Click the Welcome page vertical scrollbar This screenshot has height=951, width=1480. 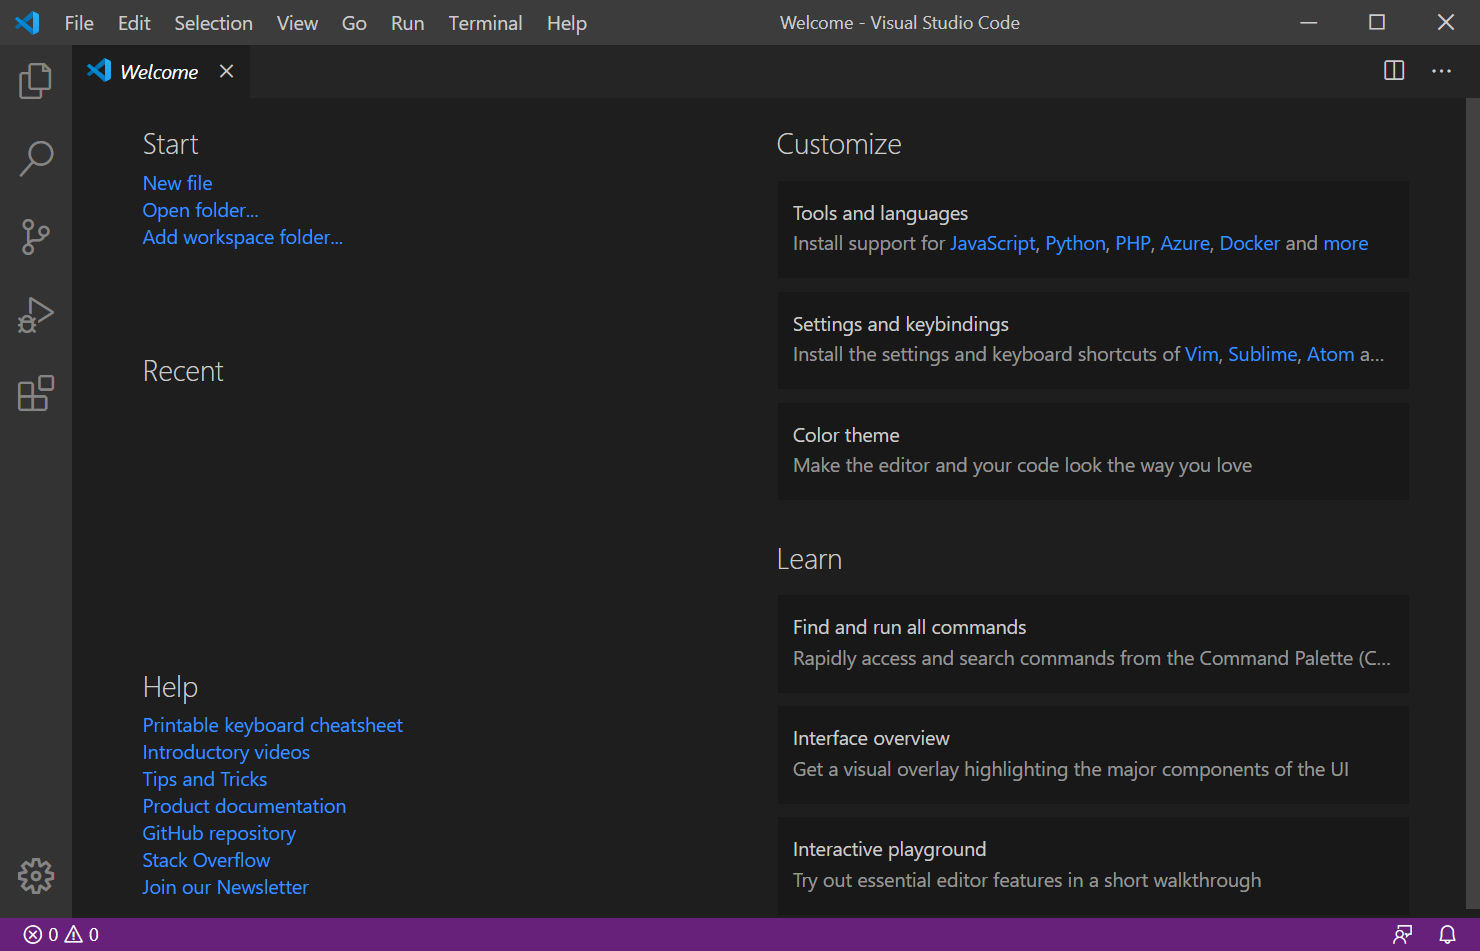[x=1472, y=502]
